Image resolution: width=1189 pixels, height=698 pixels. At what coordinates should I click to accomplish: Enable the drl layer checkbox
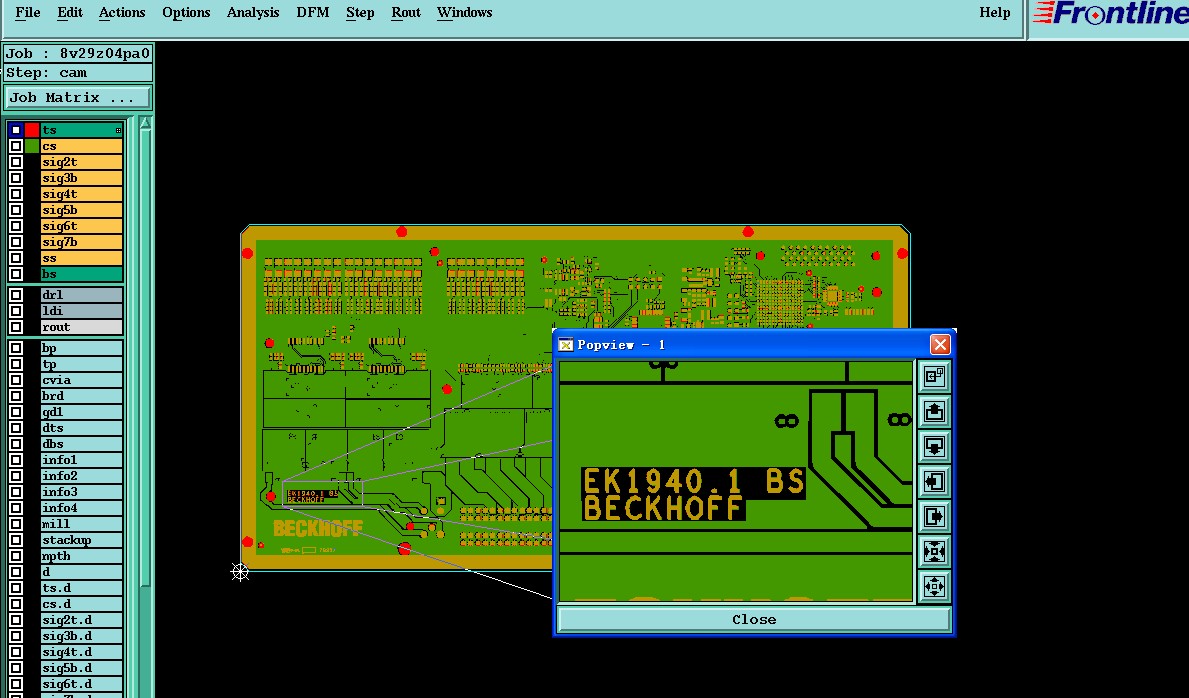pos(16,295)
